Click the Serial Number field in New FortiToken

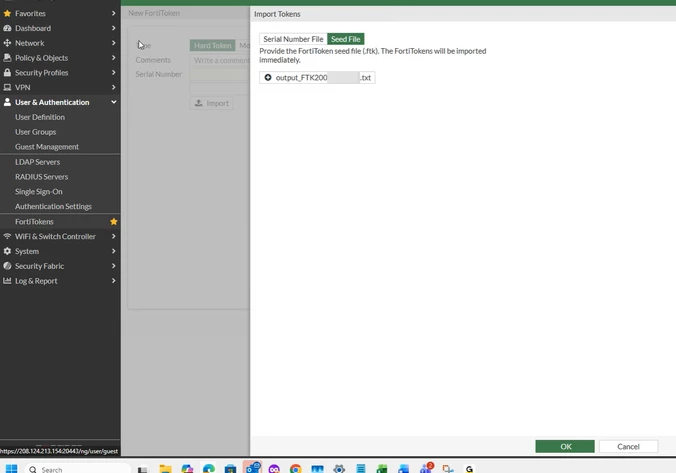220,74
